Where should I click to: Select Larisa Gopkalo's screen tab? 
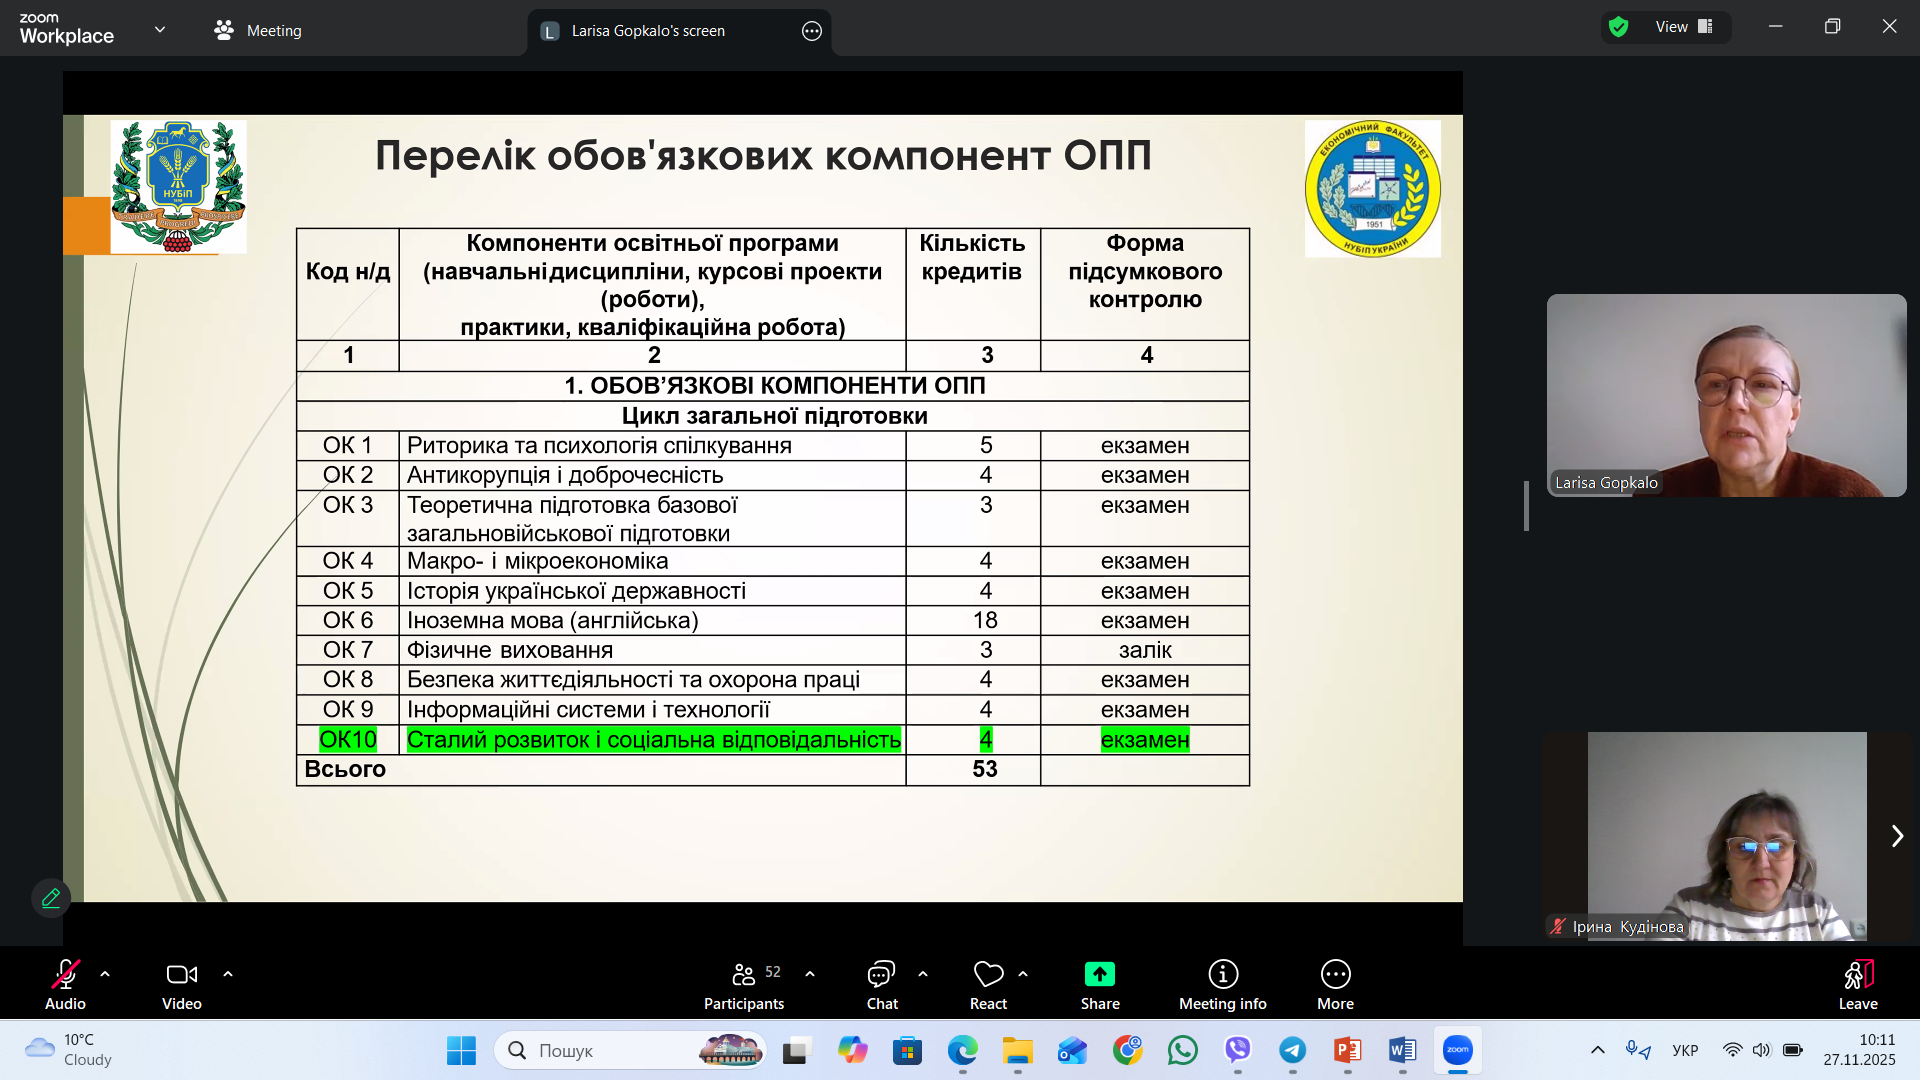coord(648,31)
